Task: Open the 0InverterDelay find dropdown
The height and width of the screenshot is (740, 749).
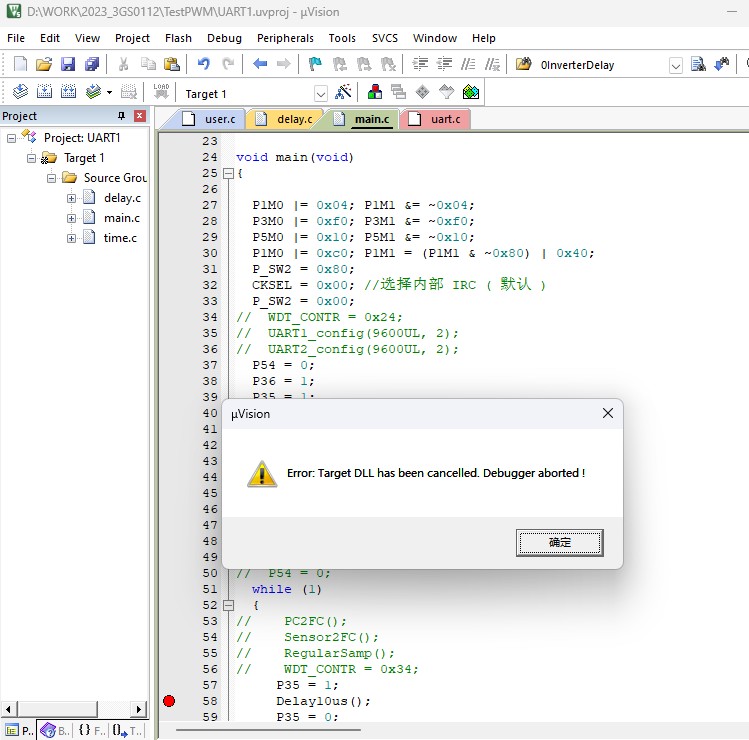Action: click(675, 65)
